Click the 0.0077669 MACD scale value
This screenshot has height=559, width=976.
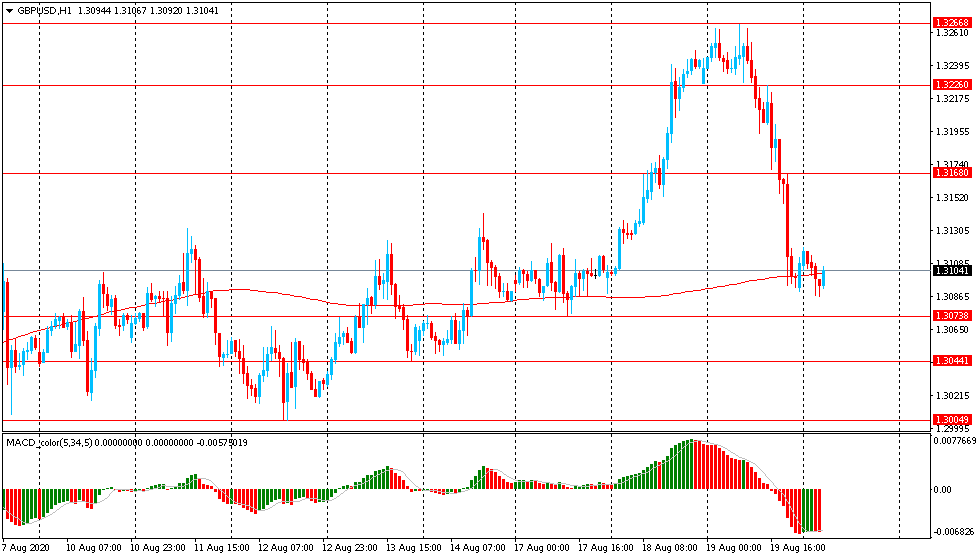pos(954,441)
